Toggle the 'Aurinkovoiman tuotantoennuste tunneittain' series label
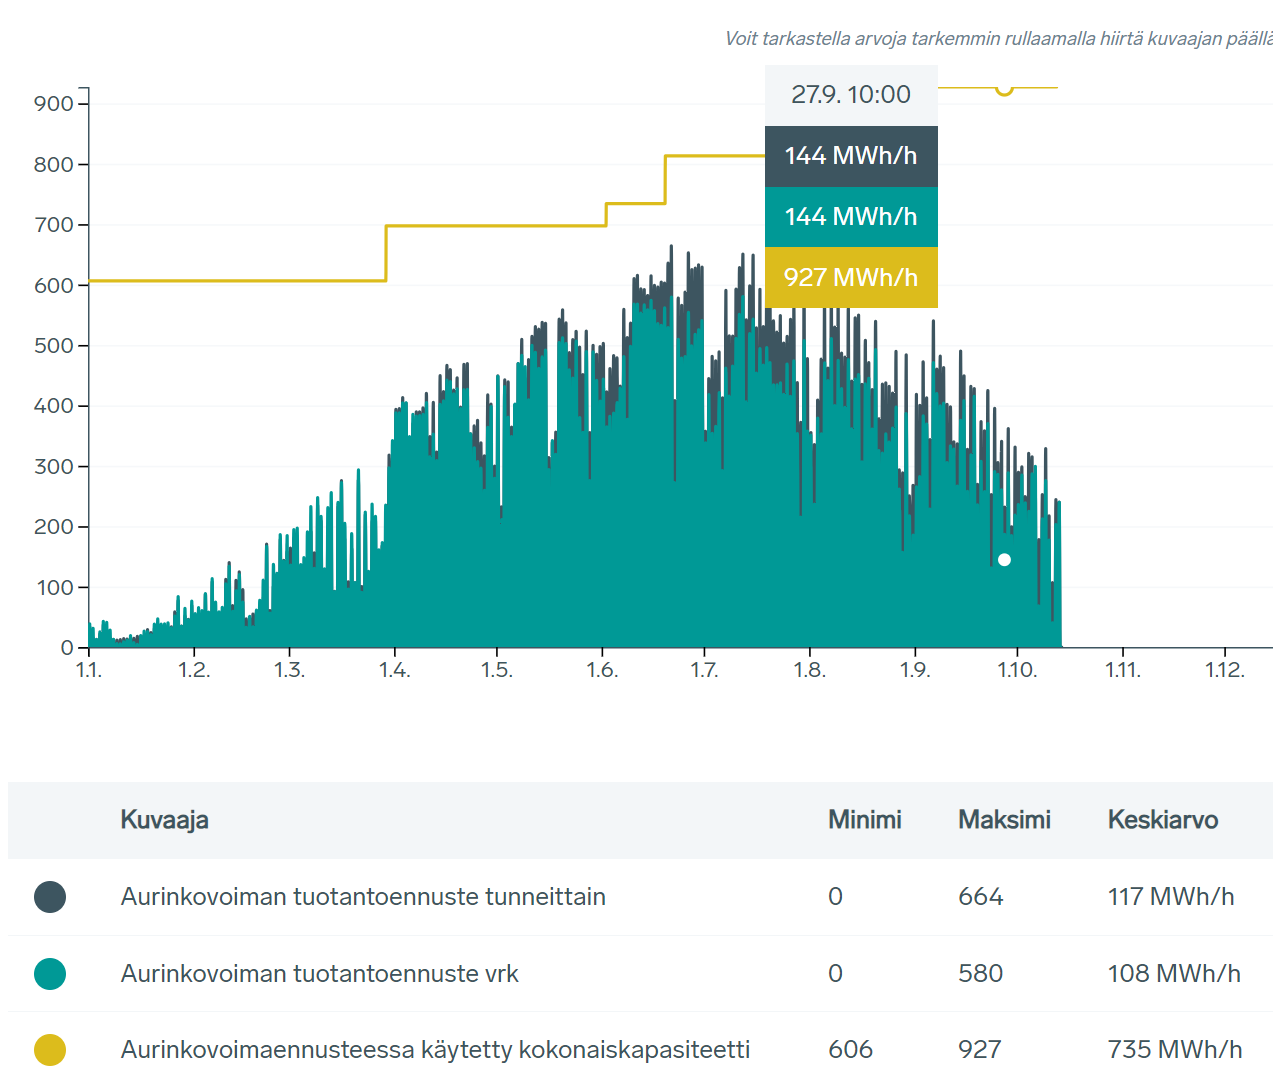1273x1082 pixels. (363, 897)
